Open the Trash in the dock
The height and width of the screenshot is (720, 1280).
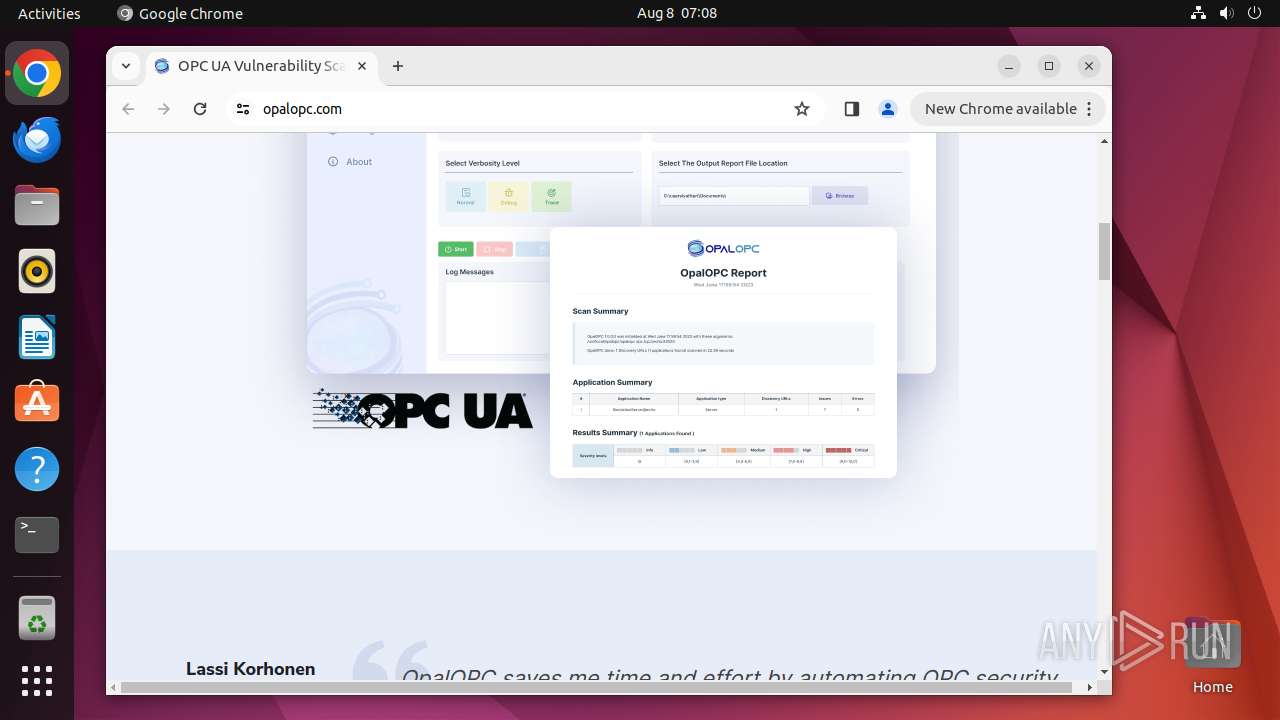(37, 618)
